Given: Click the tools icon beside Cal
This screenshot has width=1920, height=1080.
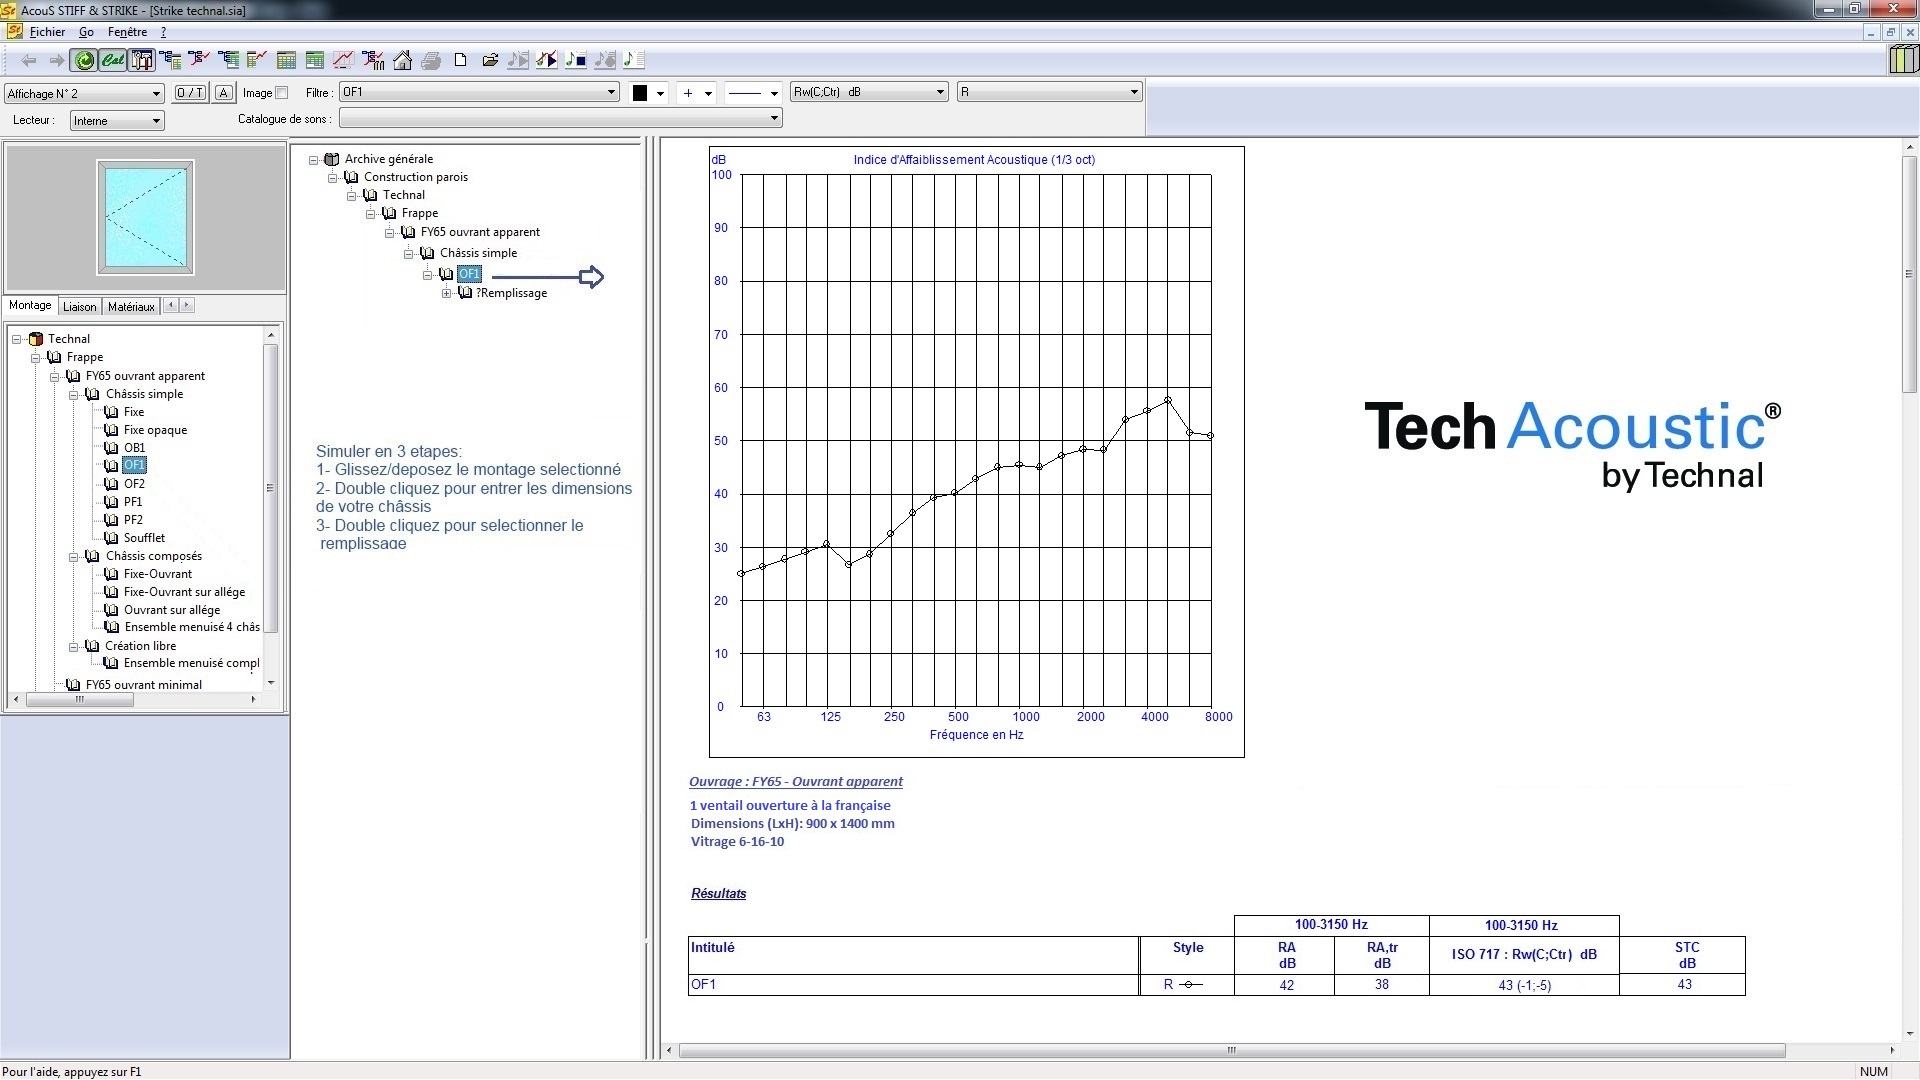Looking at the screenshot, I should pos(142,61).
